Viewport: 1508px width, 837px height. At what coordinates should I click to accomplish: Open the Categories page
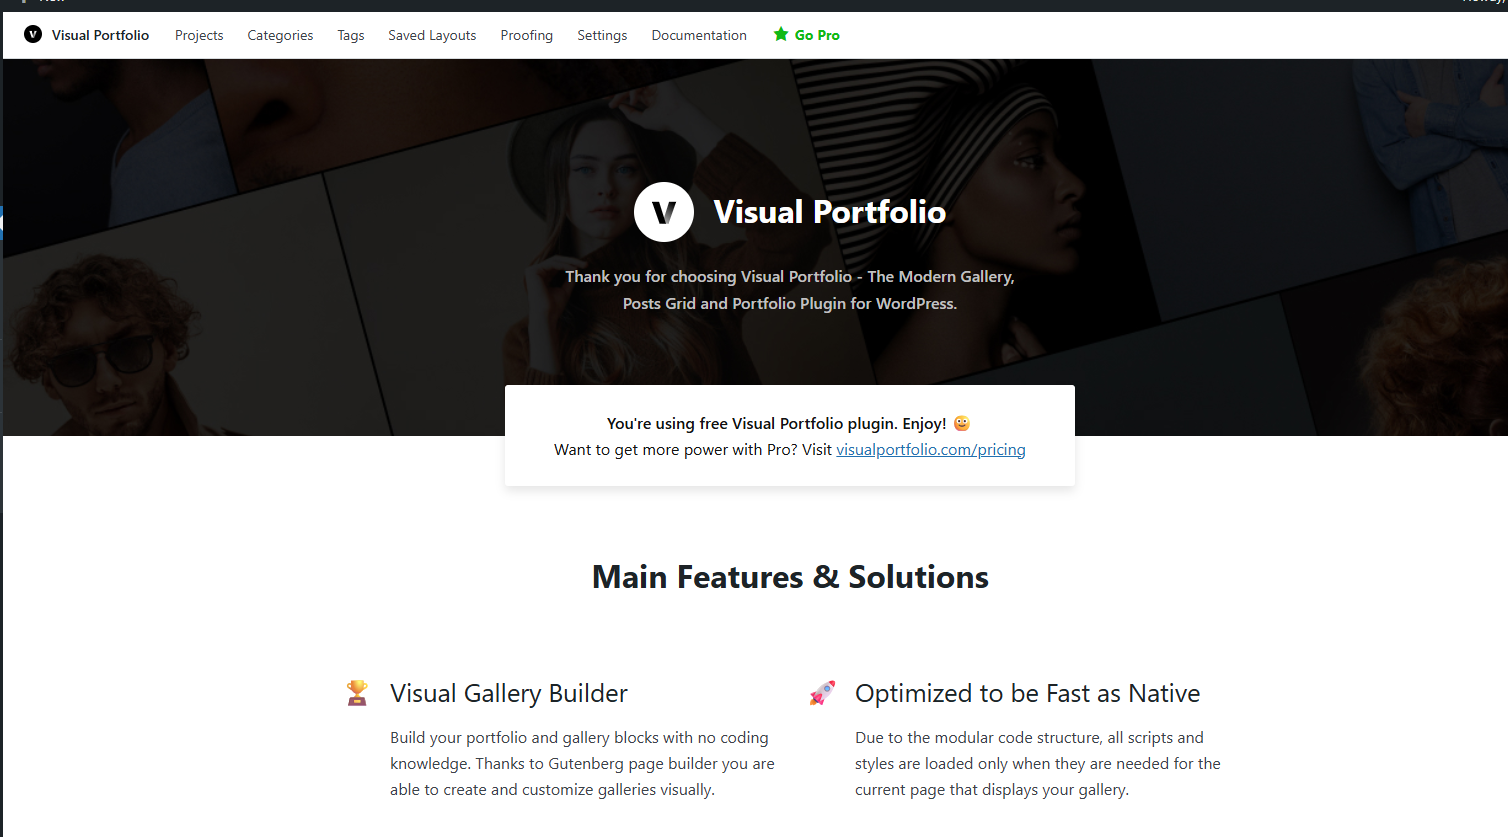pyautogui.click(x=280, y=35)
